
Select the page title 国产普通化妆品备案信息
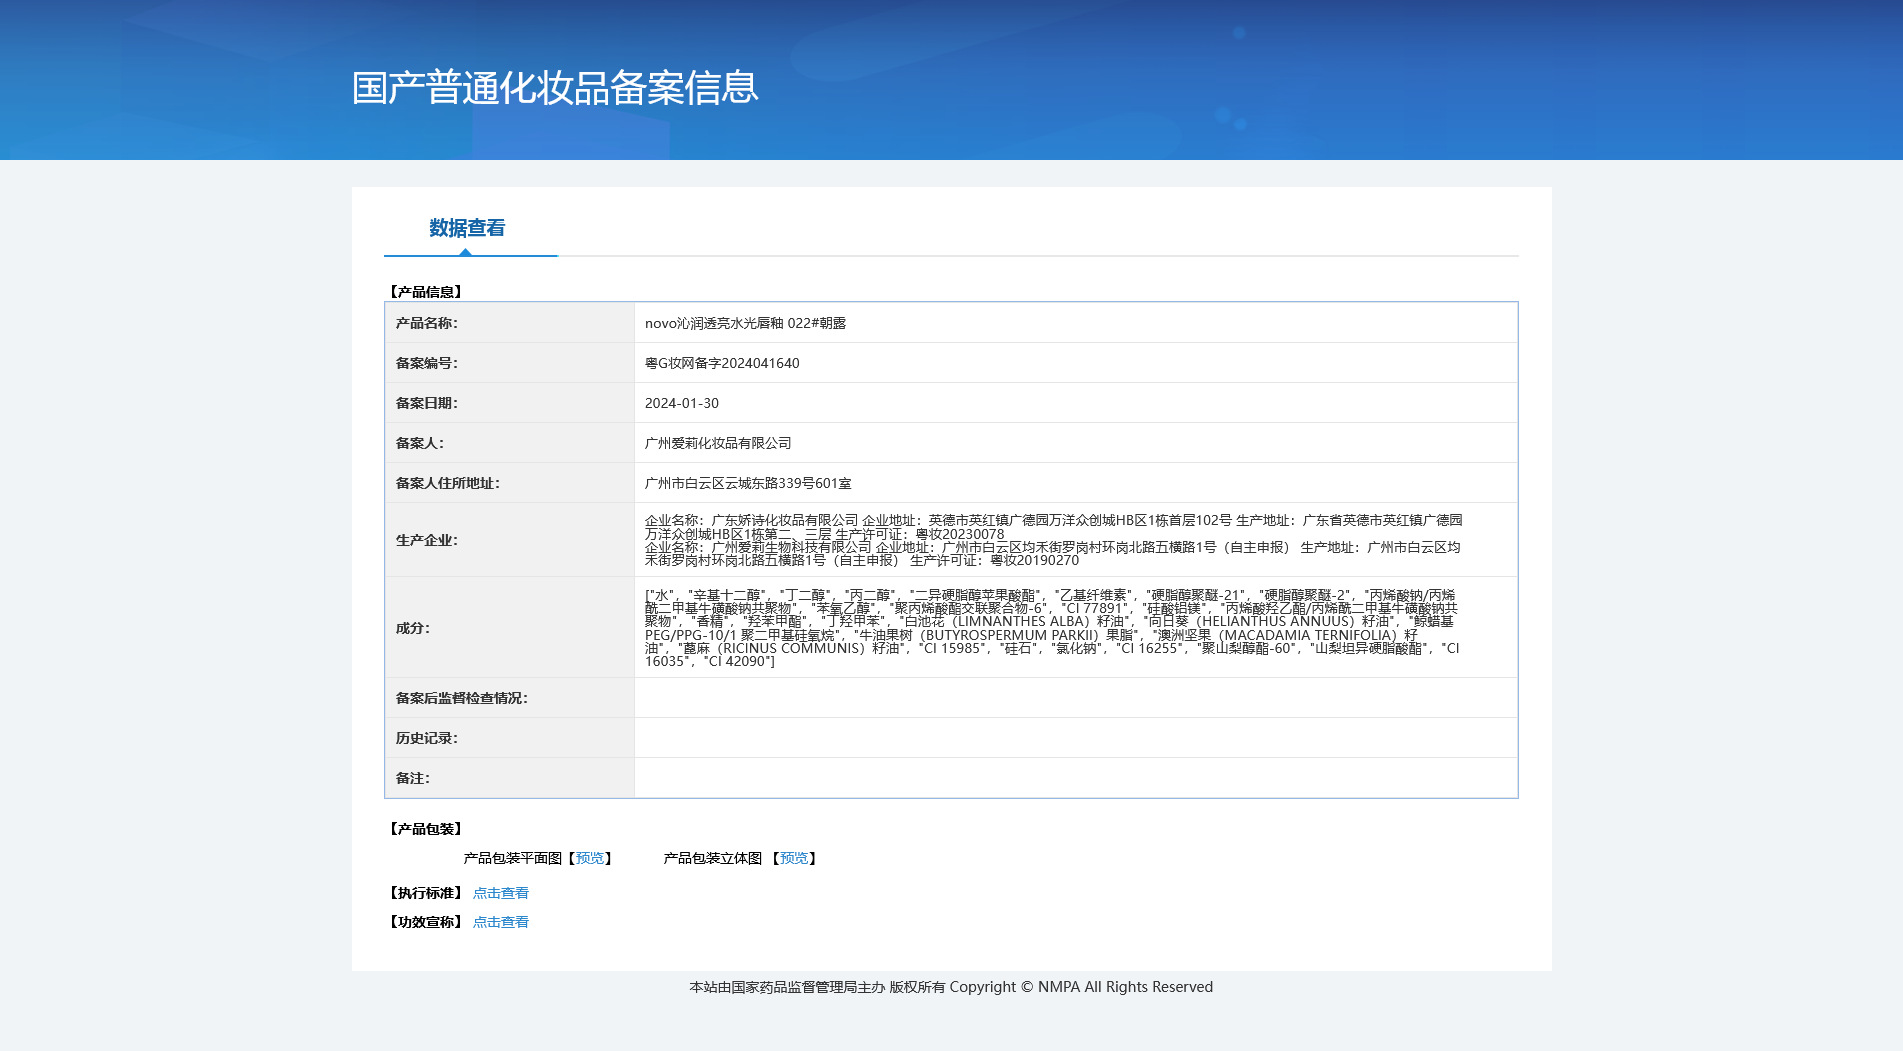pyautogui.click(x=555, y=88)
